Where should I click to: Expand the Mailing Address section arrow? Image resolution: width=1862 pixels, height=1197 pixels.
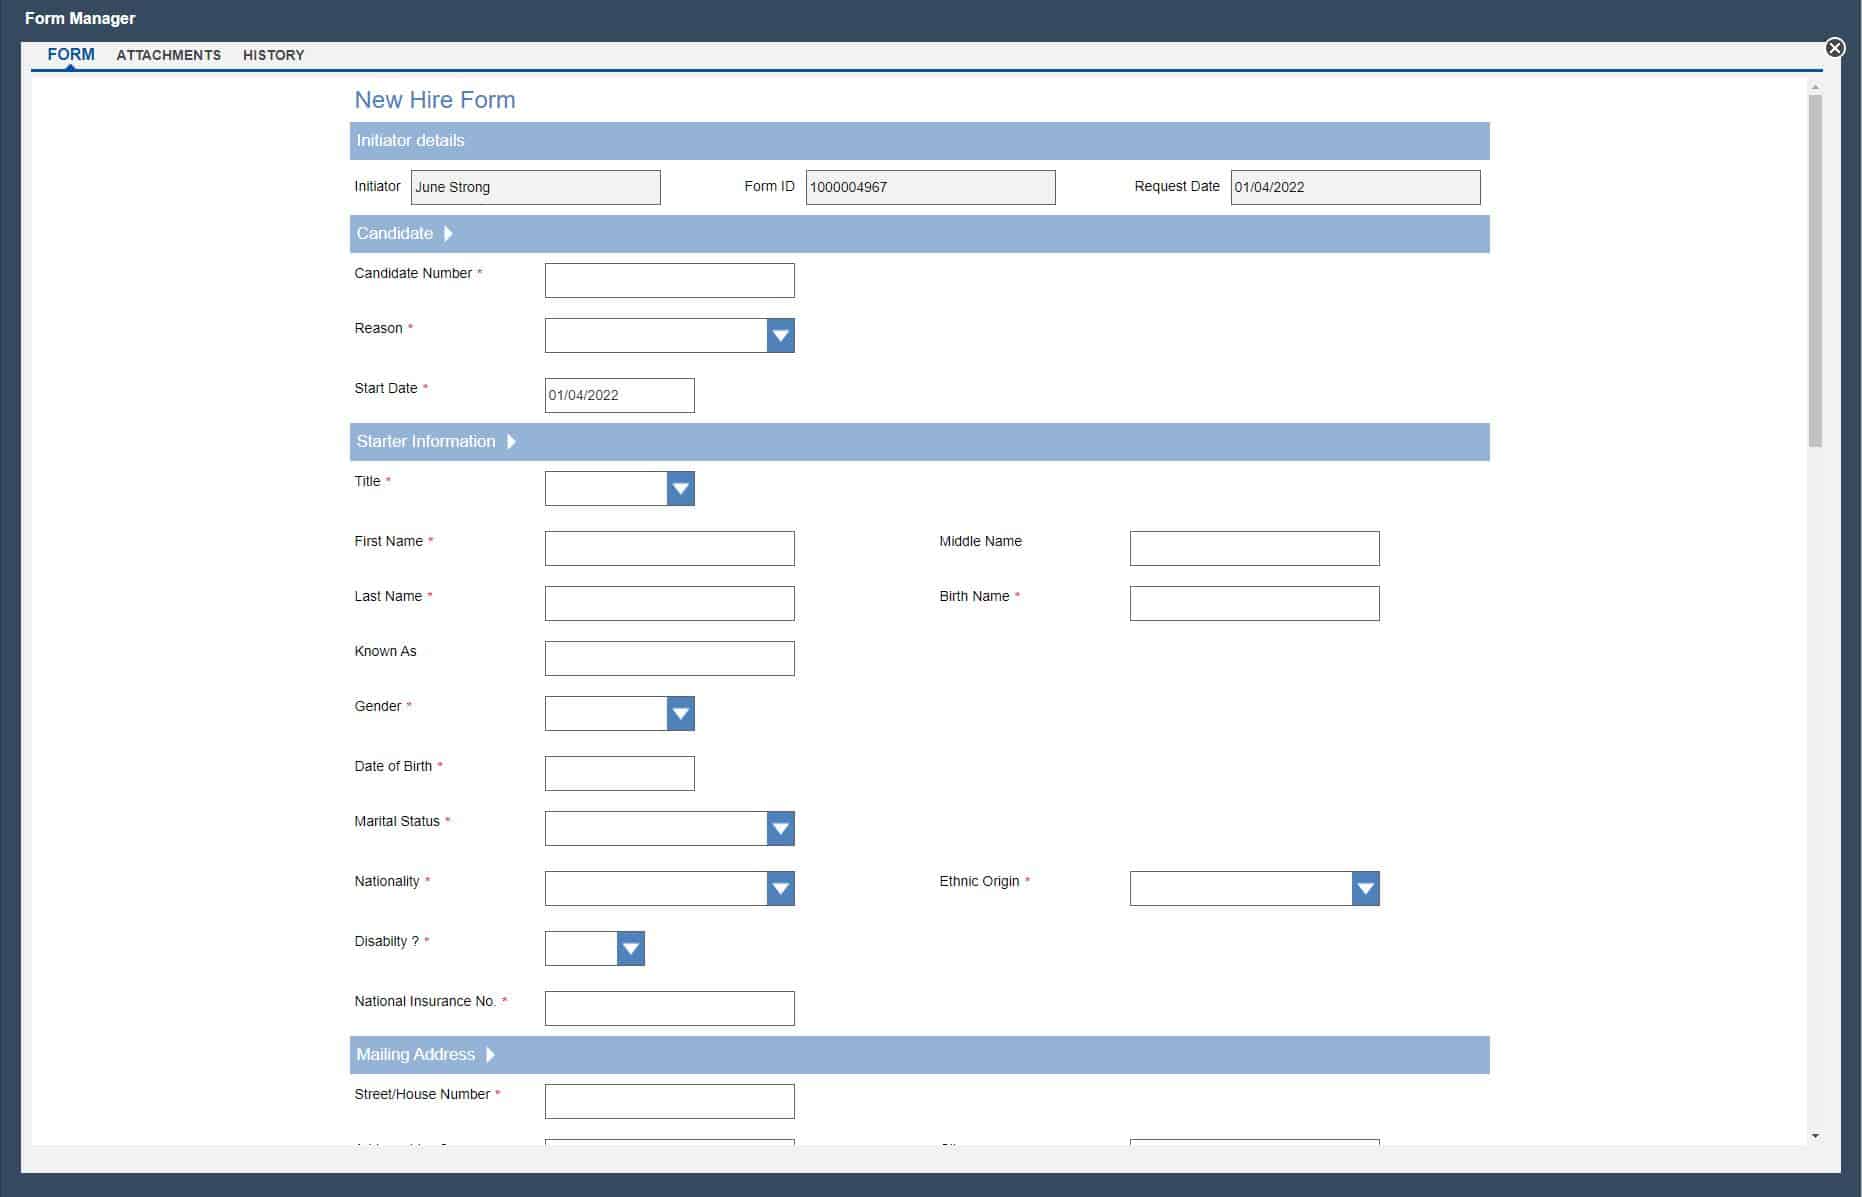490,1055
